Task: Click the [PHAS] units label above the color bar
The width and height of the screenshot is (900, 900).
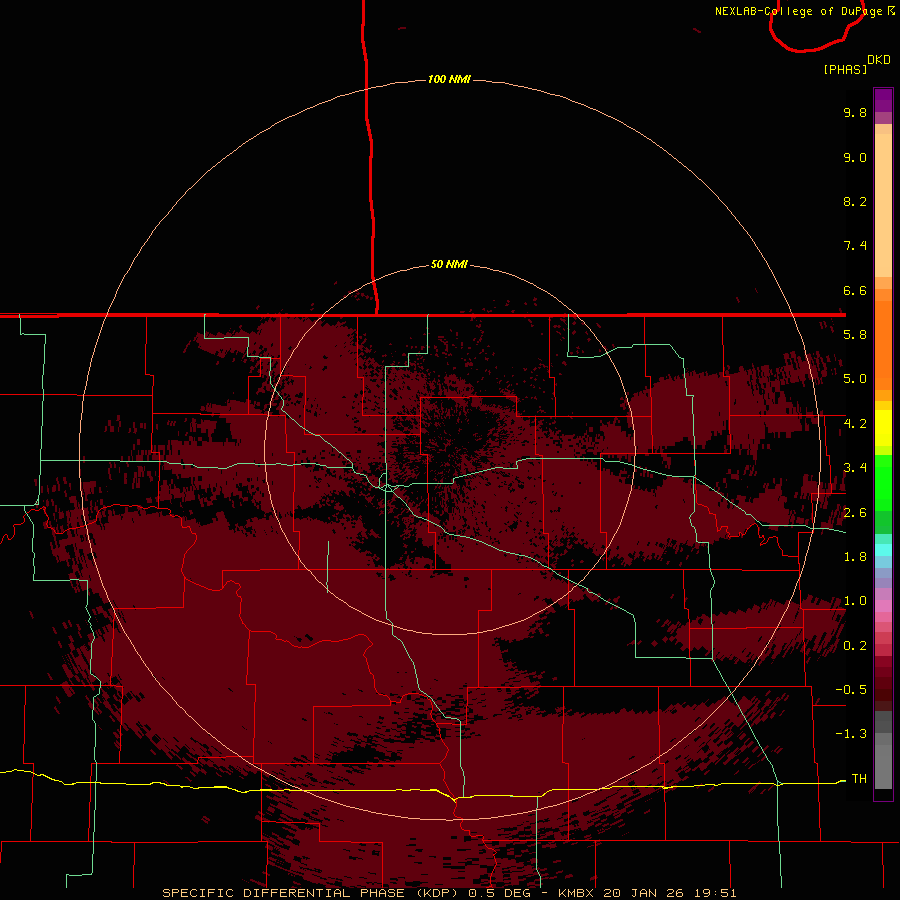Action: click(x=845, y=69)
